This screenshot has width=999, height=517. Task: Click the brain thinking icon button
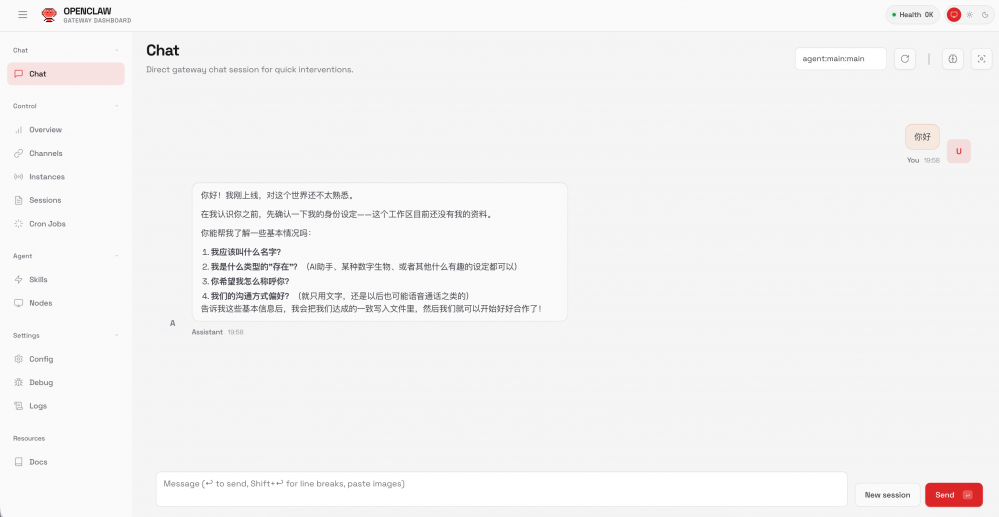[x=953, y=59]
